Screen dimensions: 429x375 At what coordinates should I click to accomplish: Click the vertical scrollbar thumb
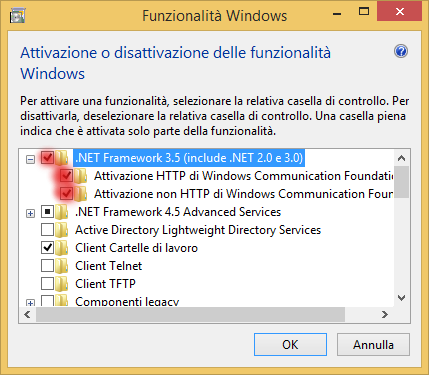(x=402, y=182)
